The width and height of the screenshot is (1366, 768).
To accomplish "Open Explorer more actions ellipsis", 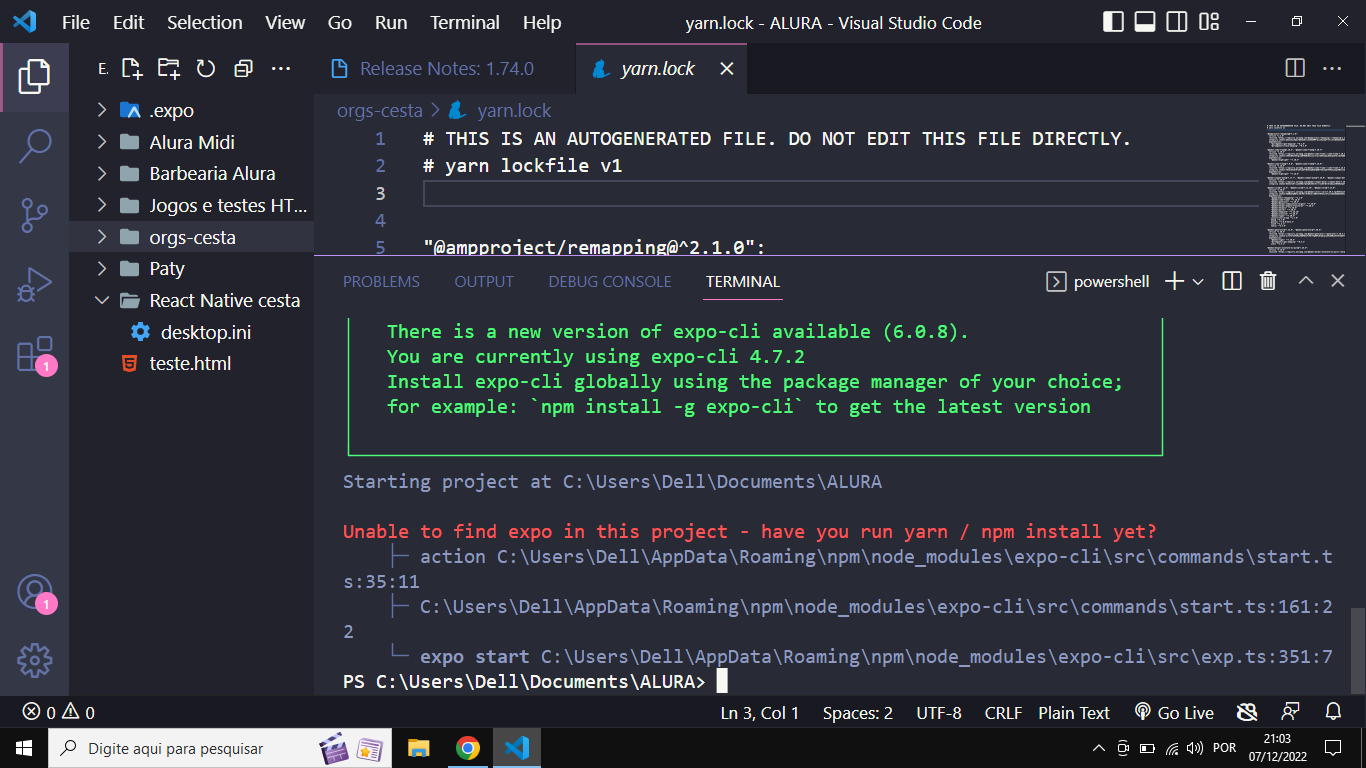I will [x=281, y=69].
